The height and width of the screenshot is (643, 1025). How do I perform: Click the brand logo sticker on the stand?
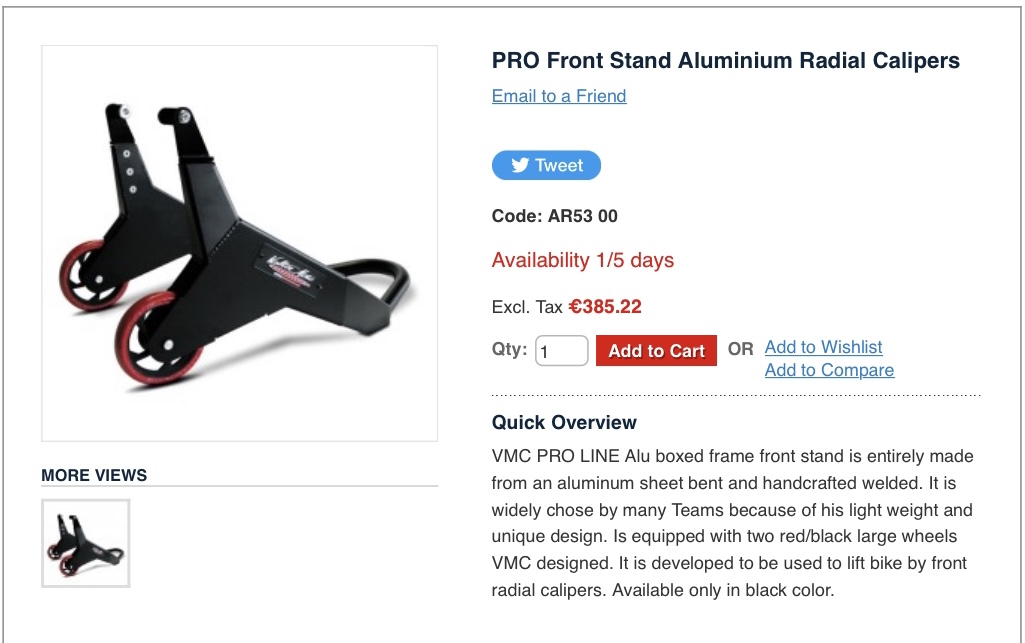pyautogui.click(x=292, y=270)
